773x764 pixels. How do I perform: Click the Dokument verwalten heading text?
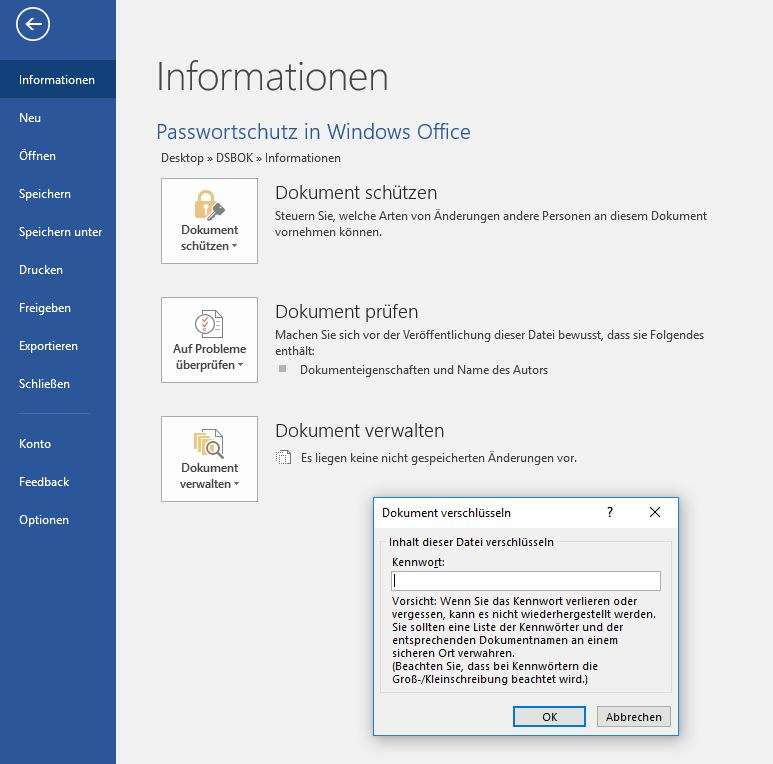(359, 430)
